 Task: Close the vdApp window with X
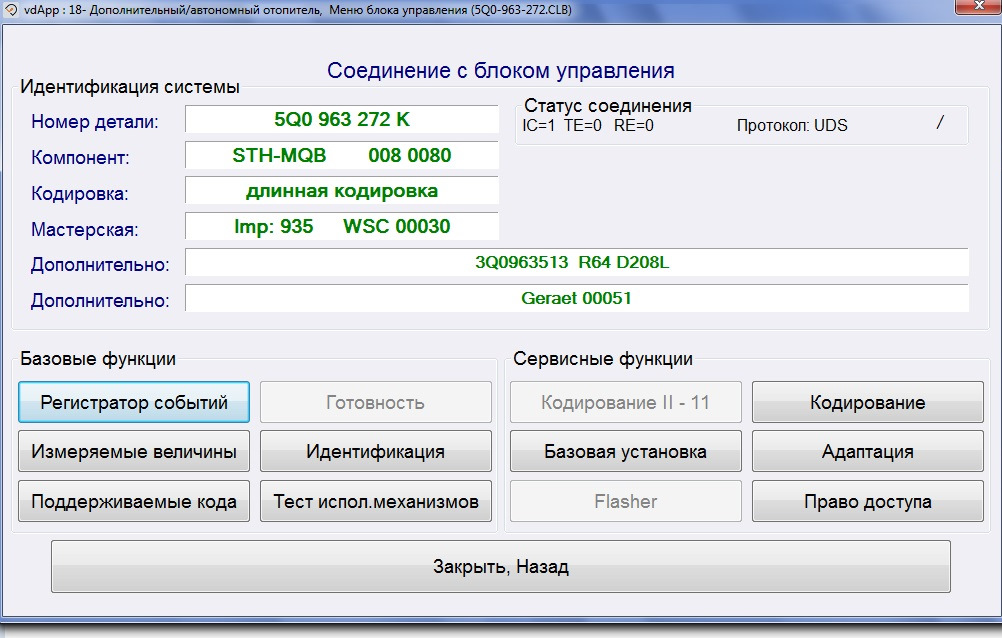(978, 6)
